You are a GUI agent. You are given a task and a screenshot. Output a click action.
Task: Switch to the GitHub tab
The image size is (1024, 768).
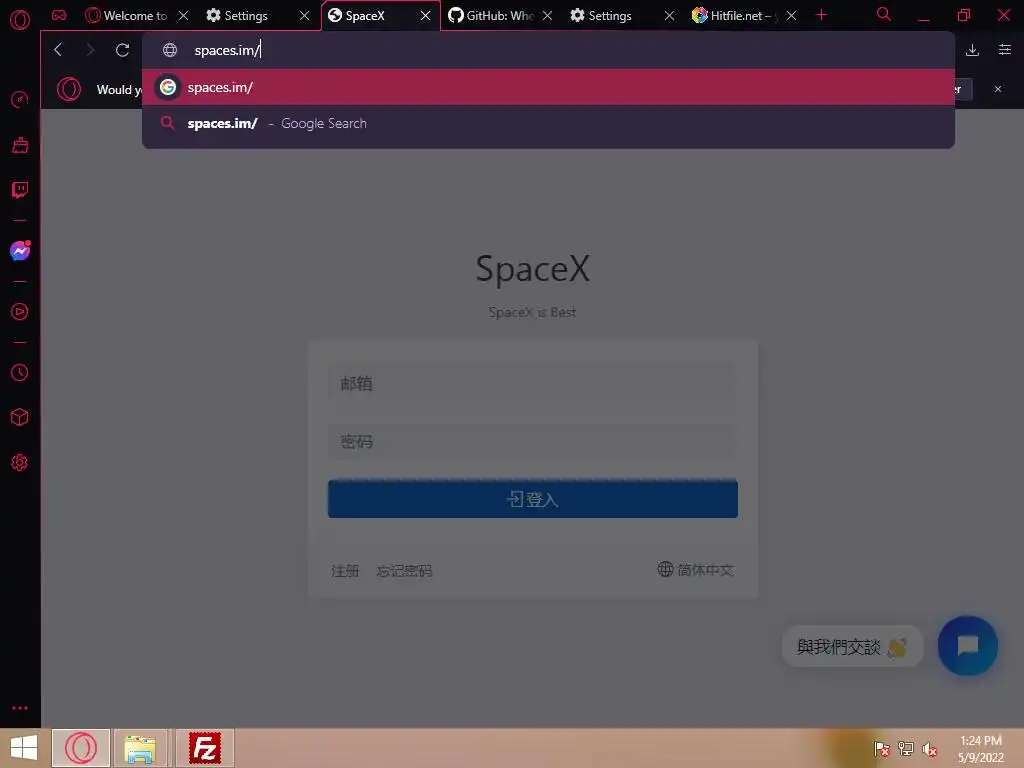coord(492,16)
